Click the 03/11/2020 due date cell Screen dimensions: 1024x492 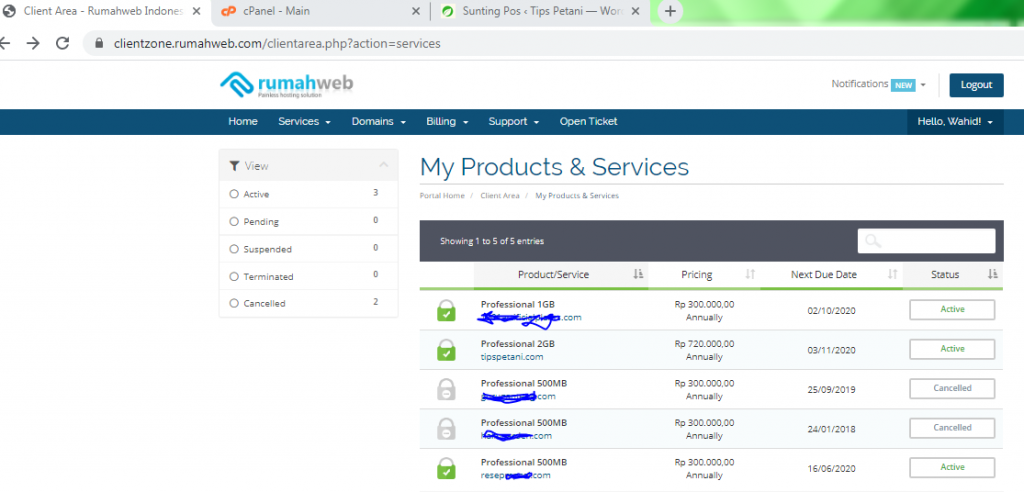[831, 350]
